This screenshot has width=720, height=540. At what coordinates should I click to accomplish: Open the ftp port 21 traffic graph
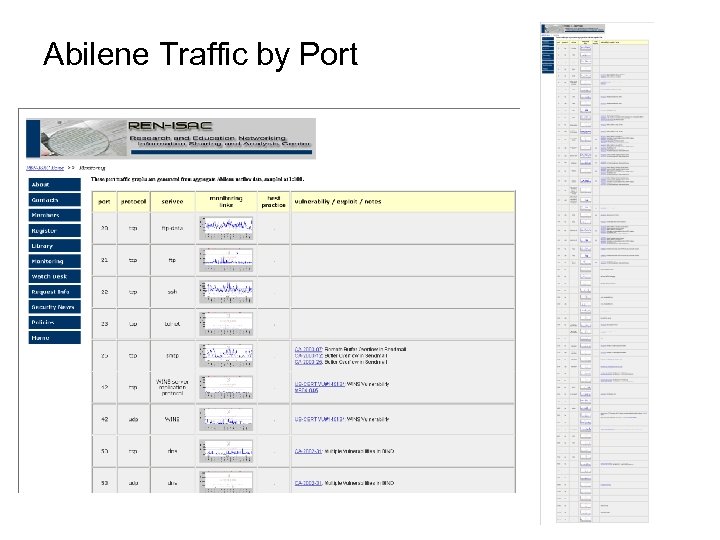tap(226, 260)
